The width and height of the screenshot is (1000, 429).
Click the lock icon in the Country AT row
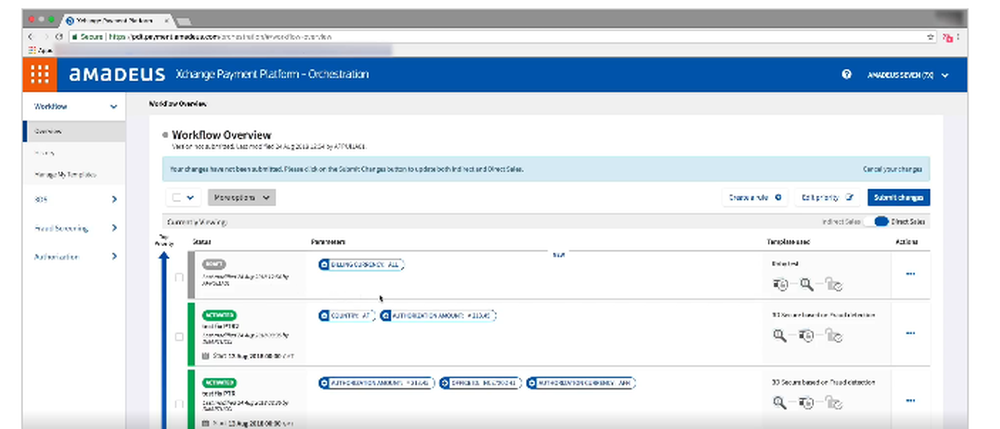[x=834, y=335]
